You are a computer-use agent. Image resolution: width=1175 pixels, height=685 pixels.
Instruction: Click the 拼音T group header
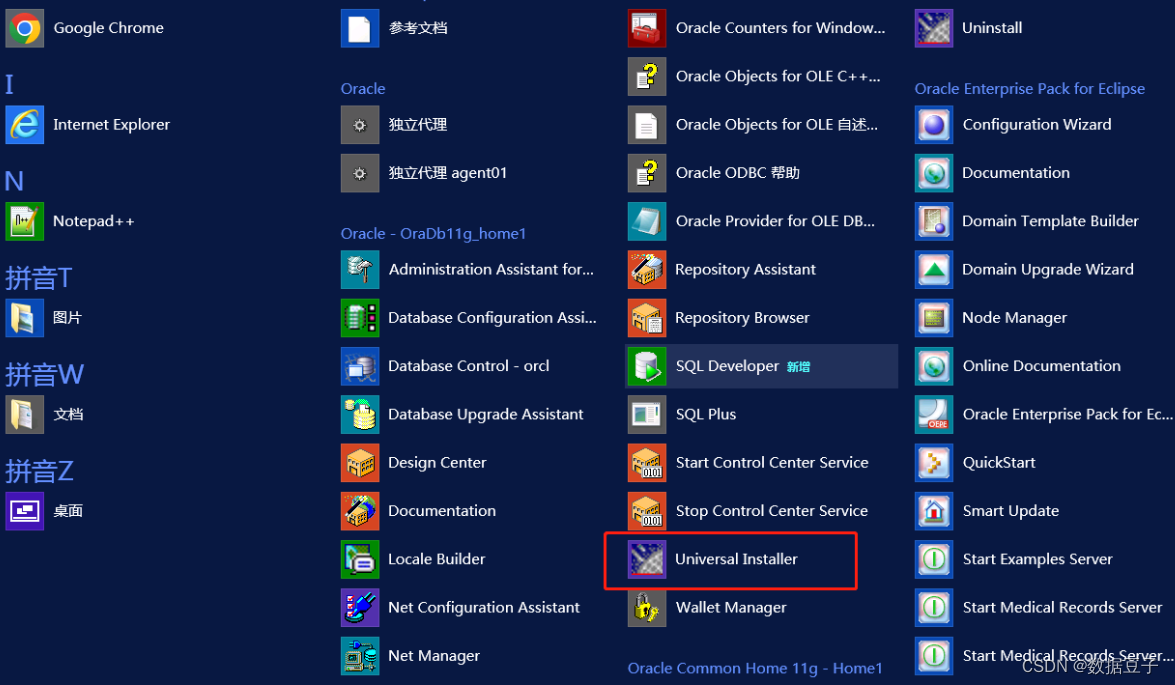pos(39,278)
